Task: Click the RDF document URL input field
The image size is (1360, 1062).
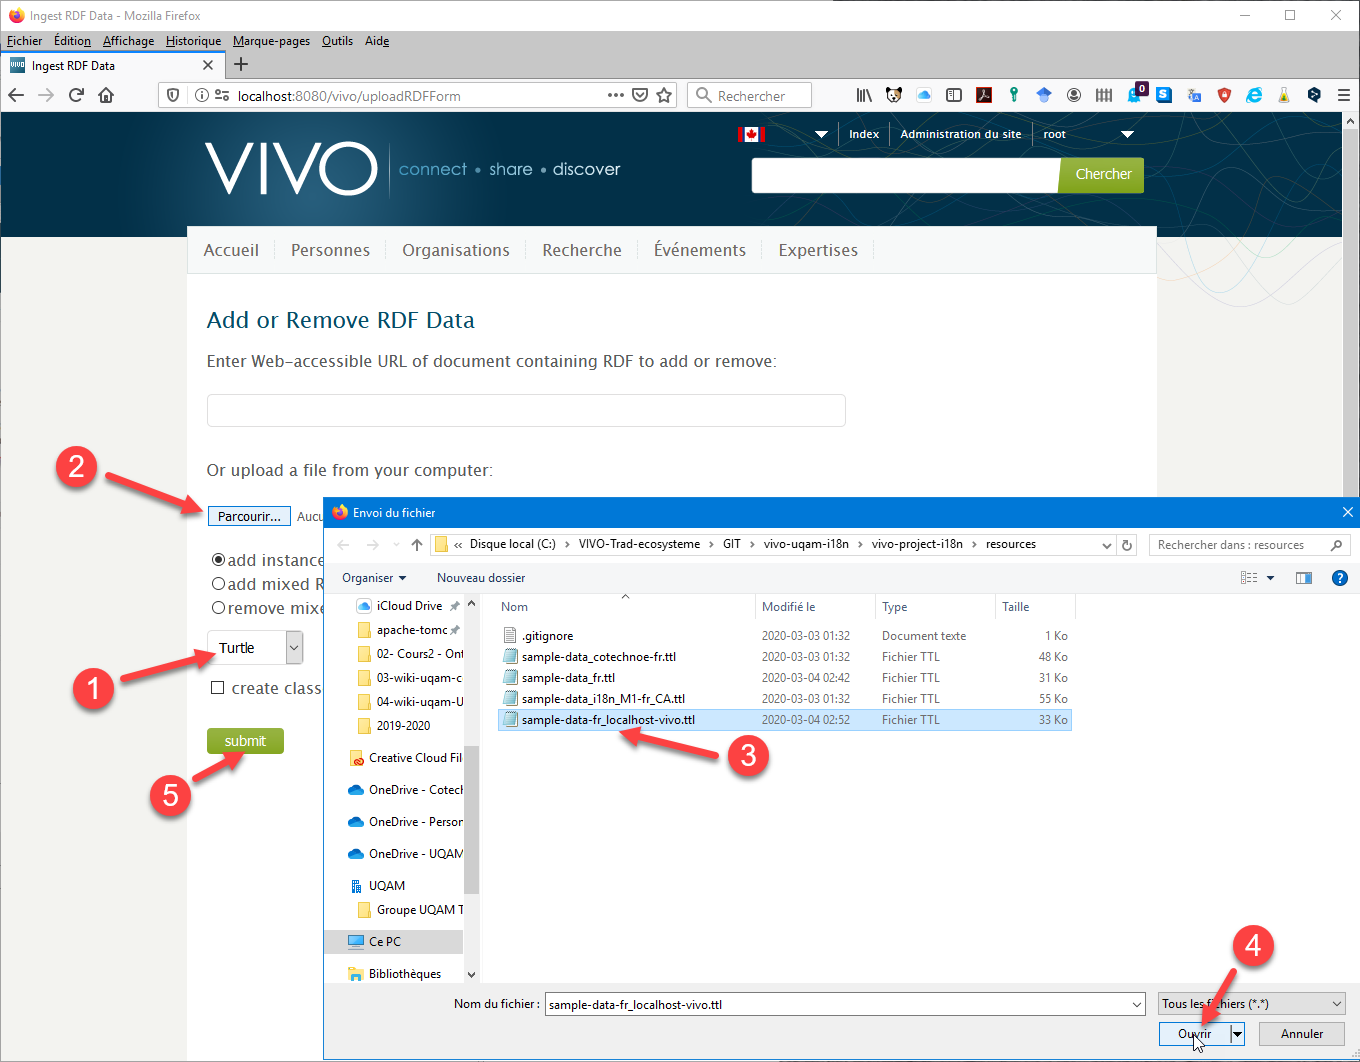Action: click(526, 410)
